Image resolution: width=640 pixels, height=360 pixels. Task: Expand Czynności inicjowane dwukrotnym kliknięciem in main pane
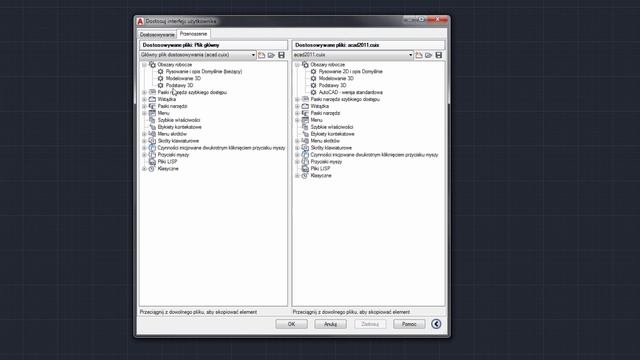click(144, 148)
